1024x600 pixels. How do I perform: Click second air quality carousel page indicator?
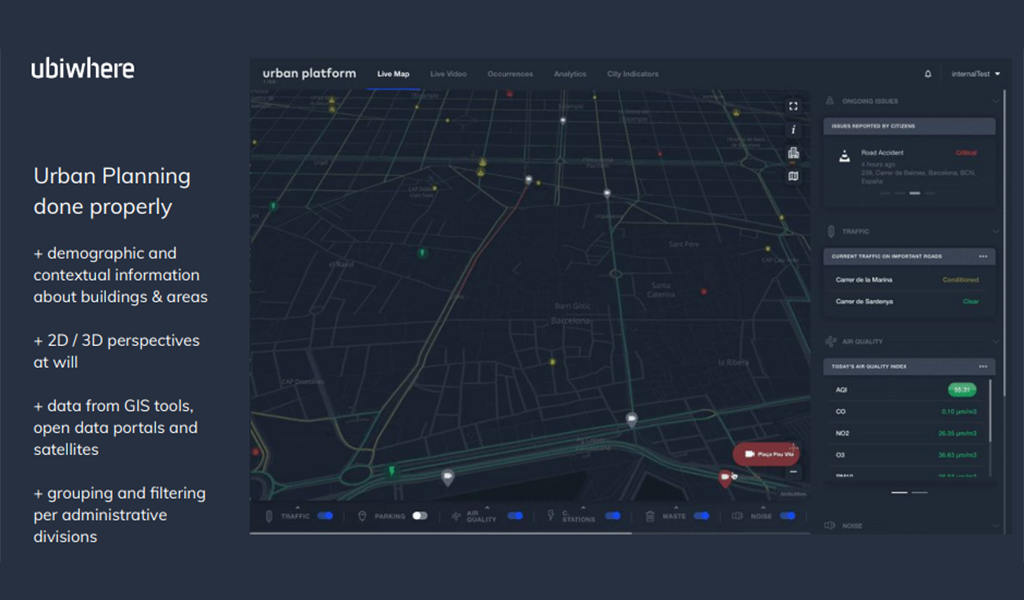pos(920,492)
